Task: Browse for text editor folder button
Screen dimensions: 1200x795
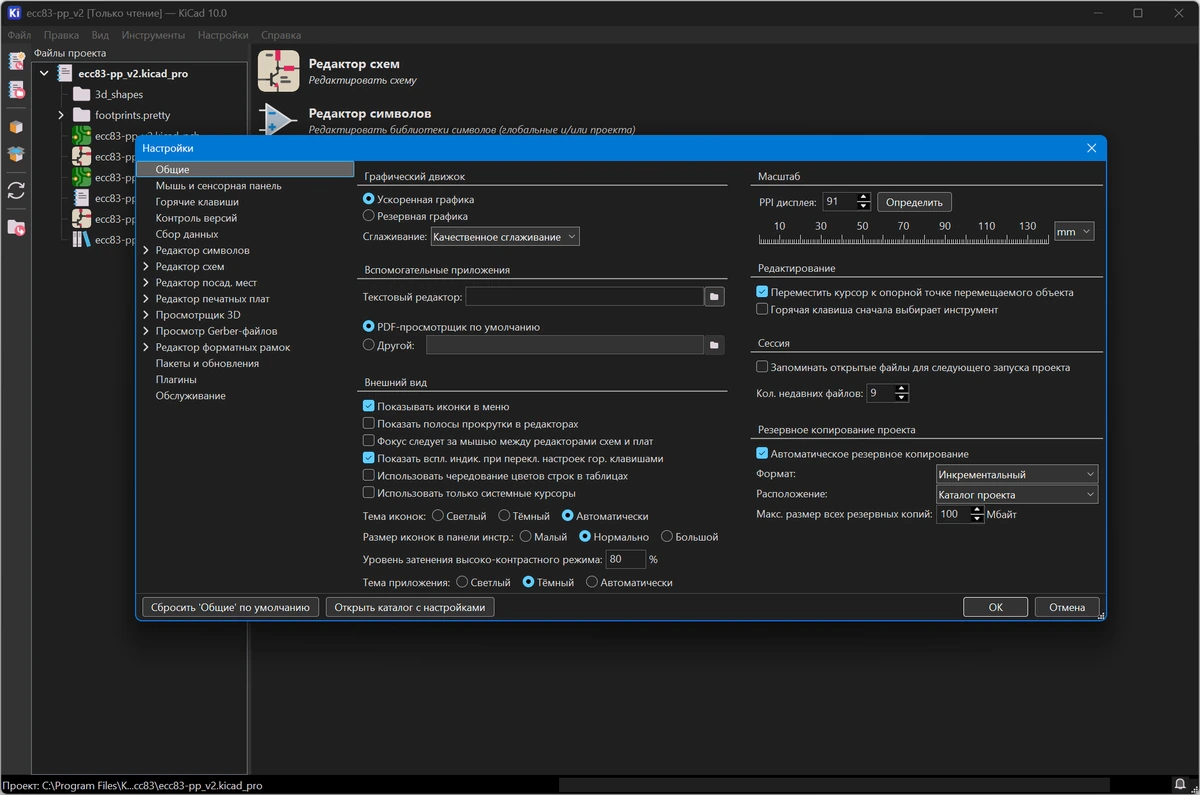Action: pyautogui.click(x=714, y=297)
